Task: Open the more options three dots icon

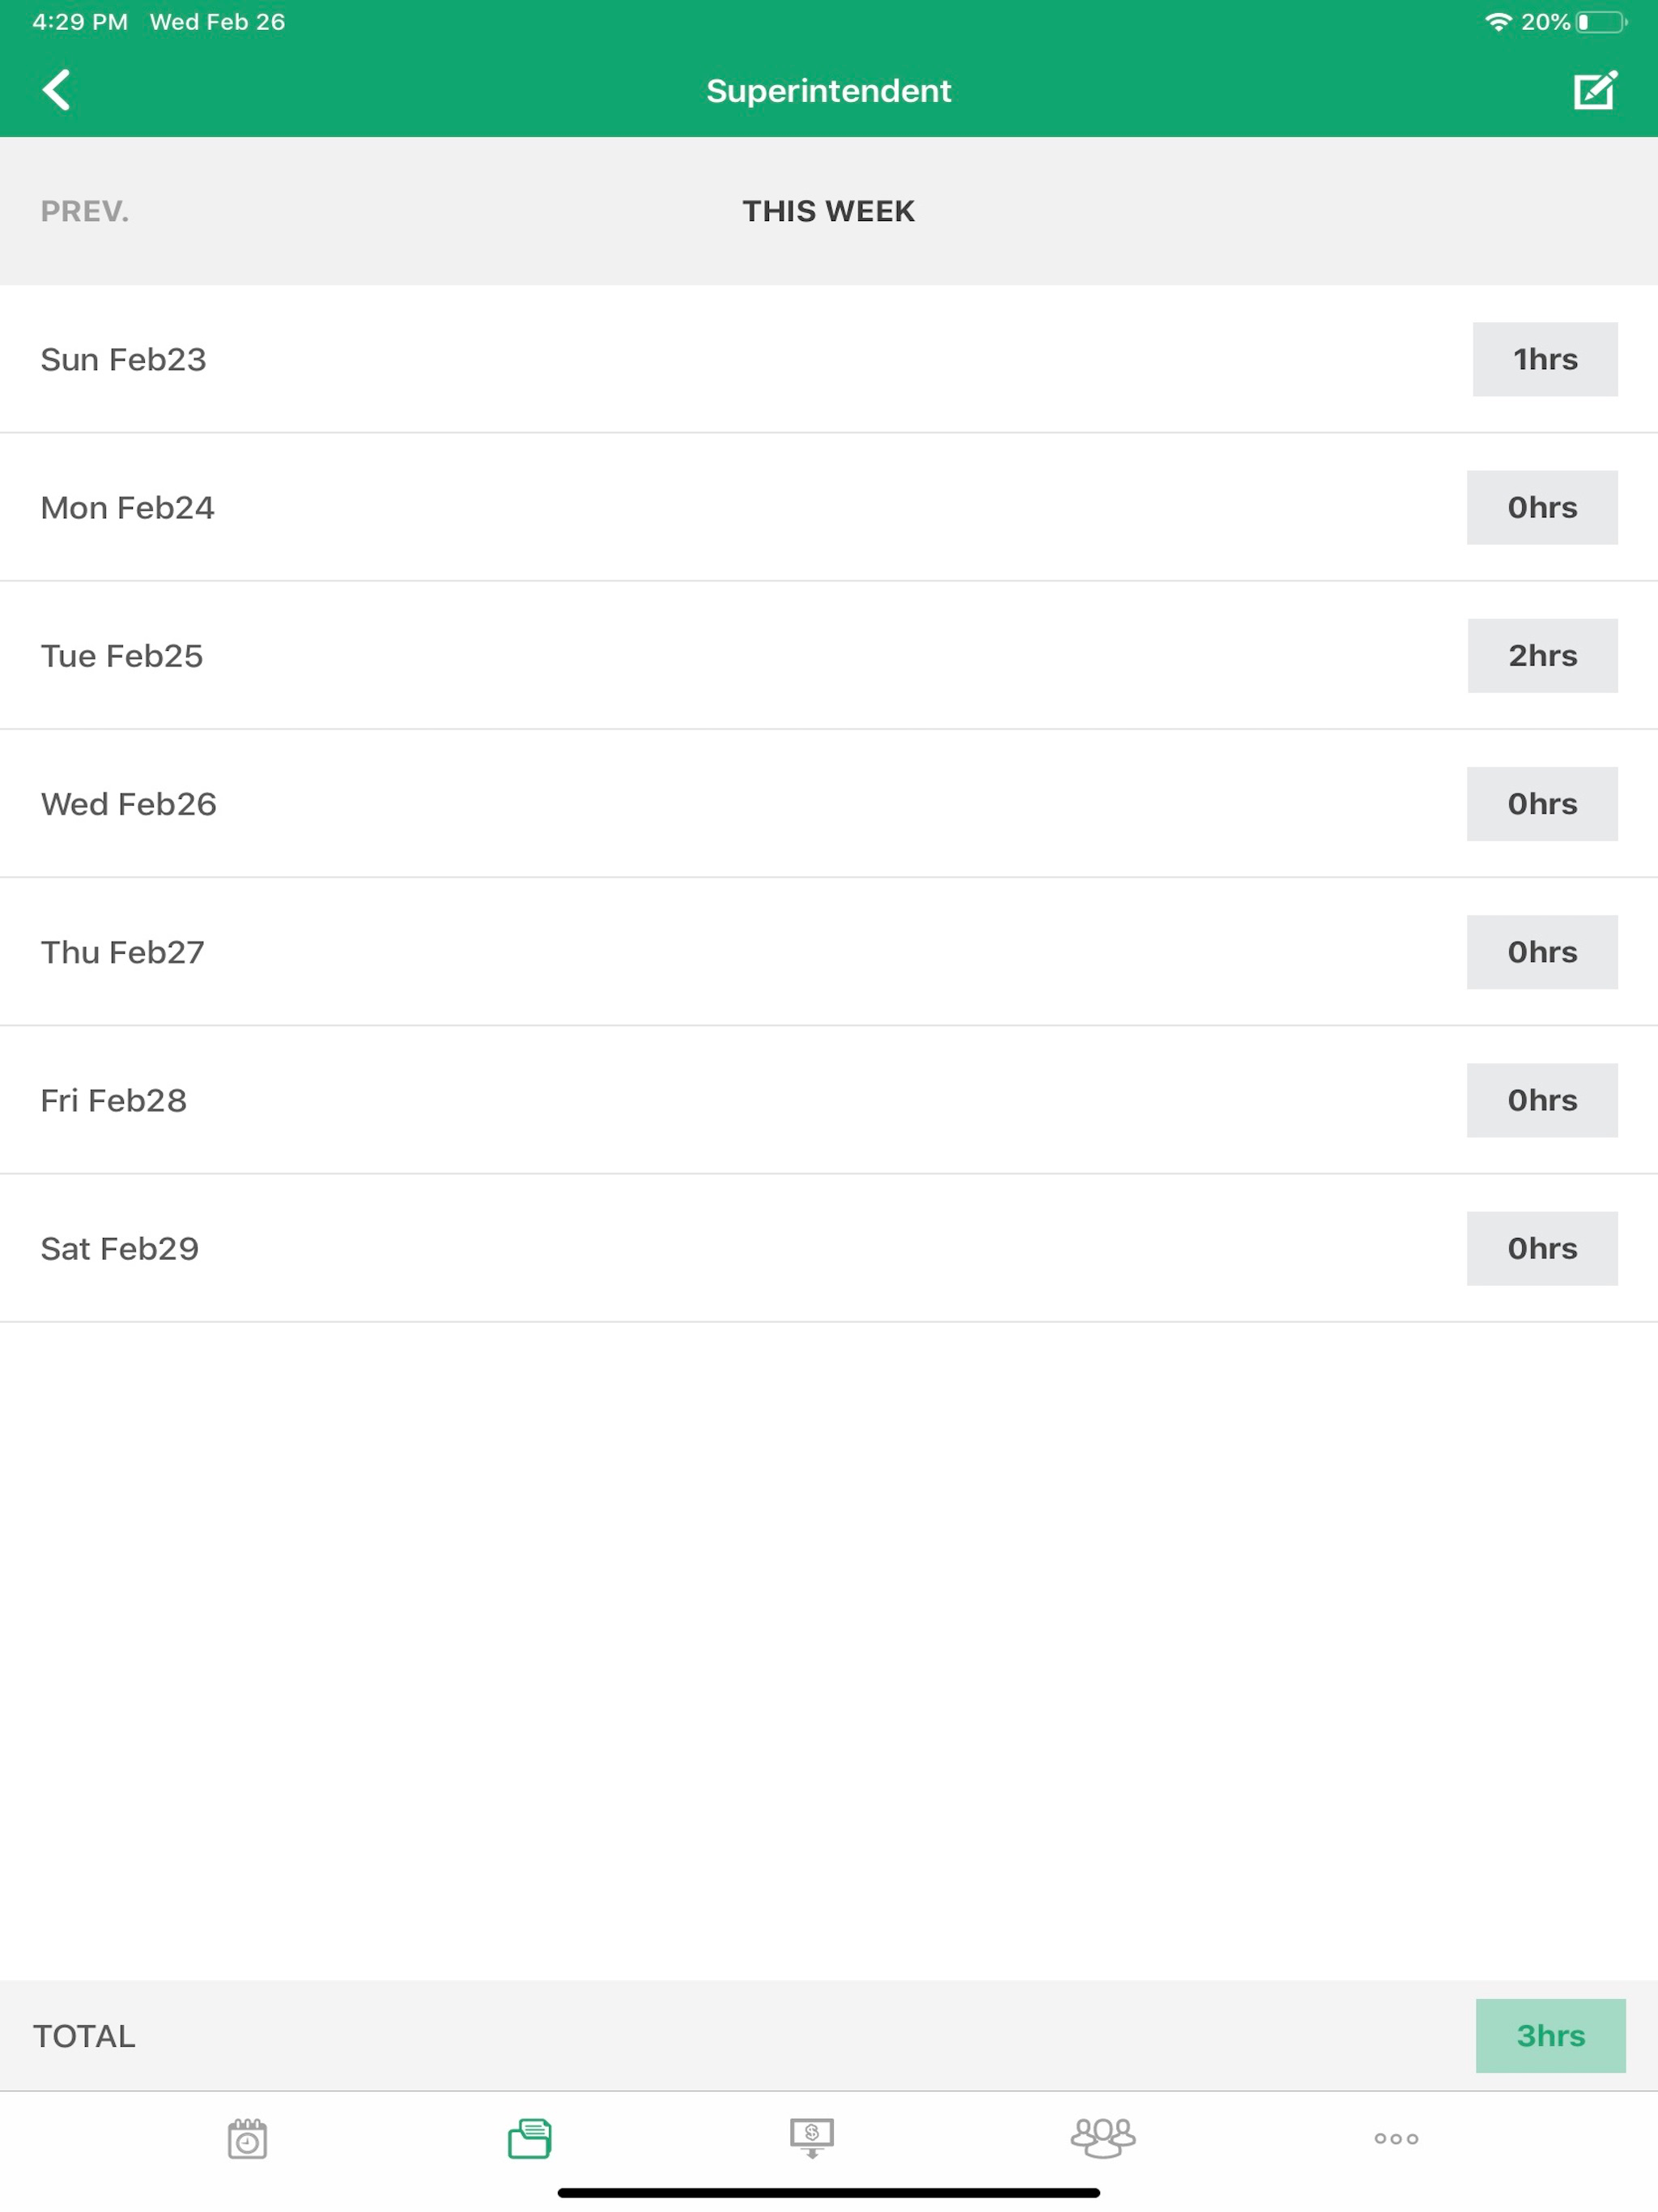Action: (x=1396, y=2139)
